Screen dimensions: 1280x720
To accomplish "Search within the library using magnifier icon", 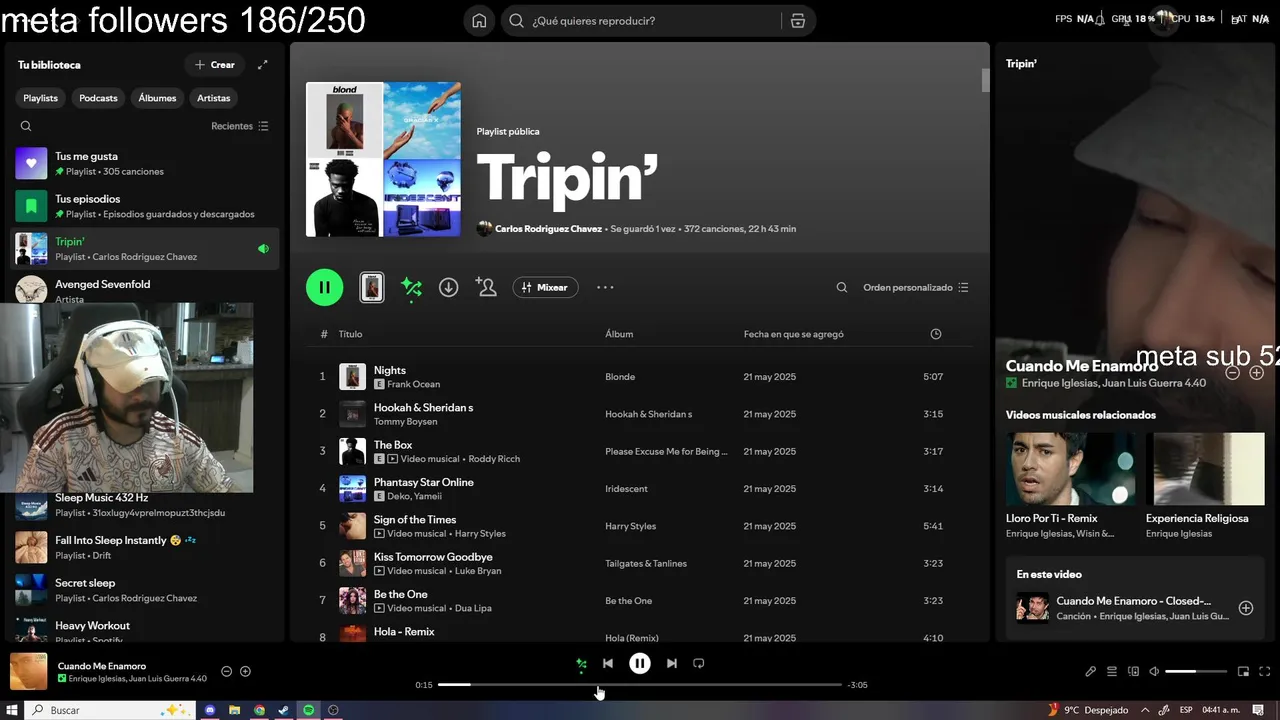I will click(x=26, y=126).
